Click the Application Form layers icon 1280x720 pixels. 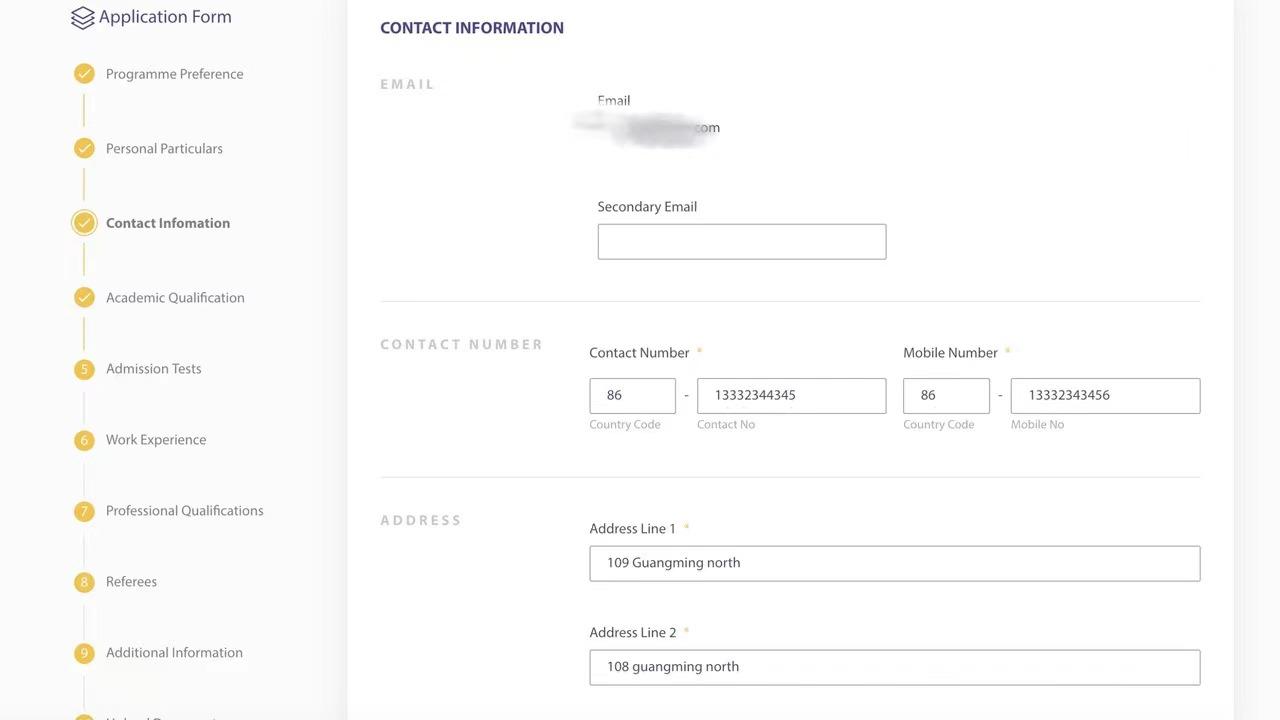[83, 18]
